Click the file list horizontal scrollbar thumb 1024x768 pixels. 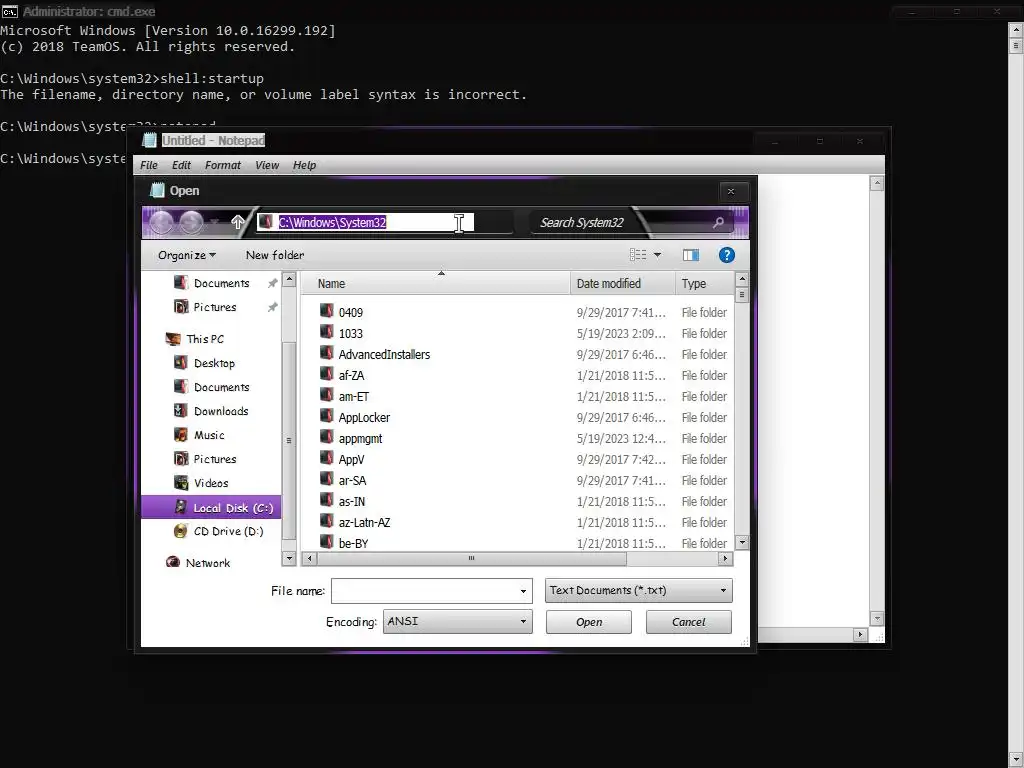pos(472,559)
